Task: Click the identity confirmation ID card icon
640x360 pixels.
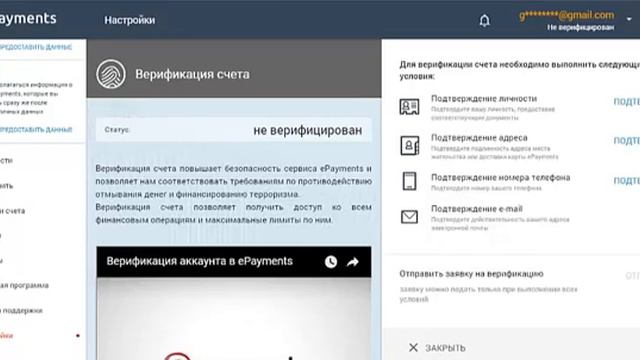Action: (409, 107)
